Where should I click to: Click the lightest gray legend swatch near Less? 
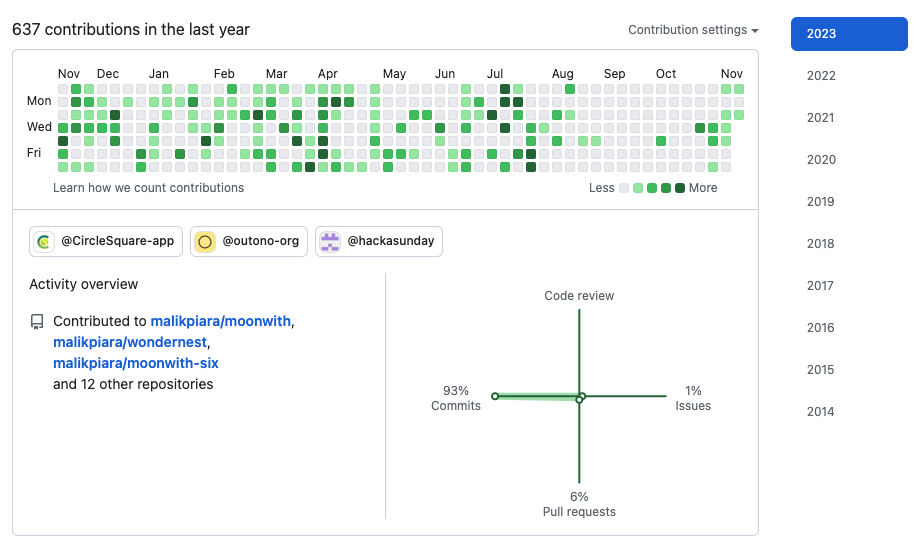coord(624,188)
